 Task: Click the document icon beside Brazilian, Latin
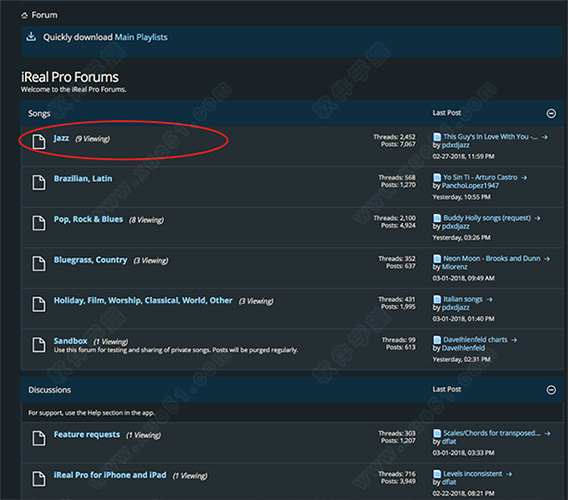pos(39,182)
